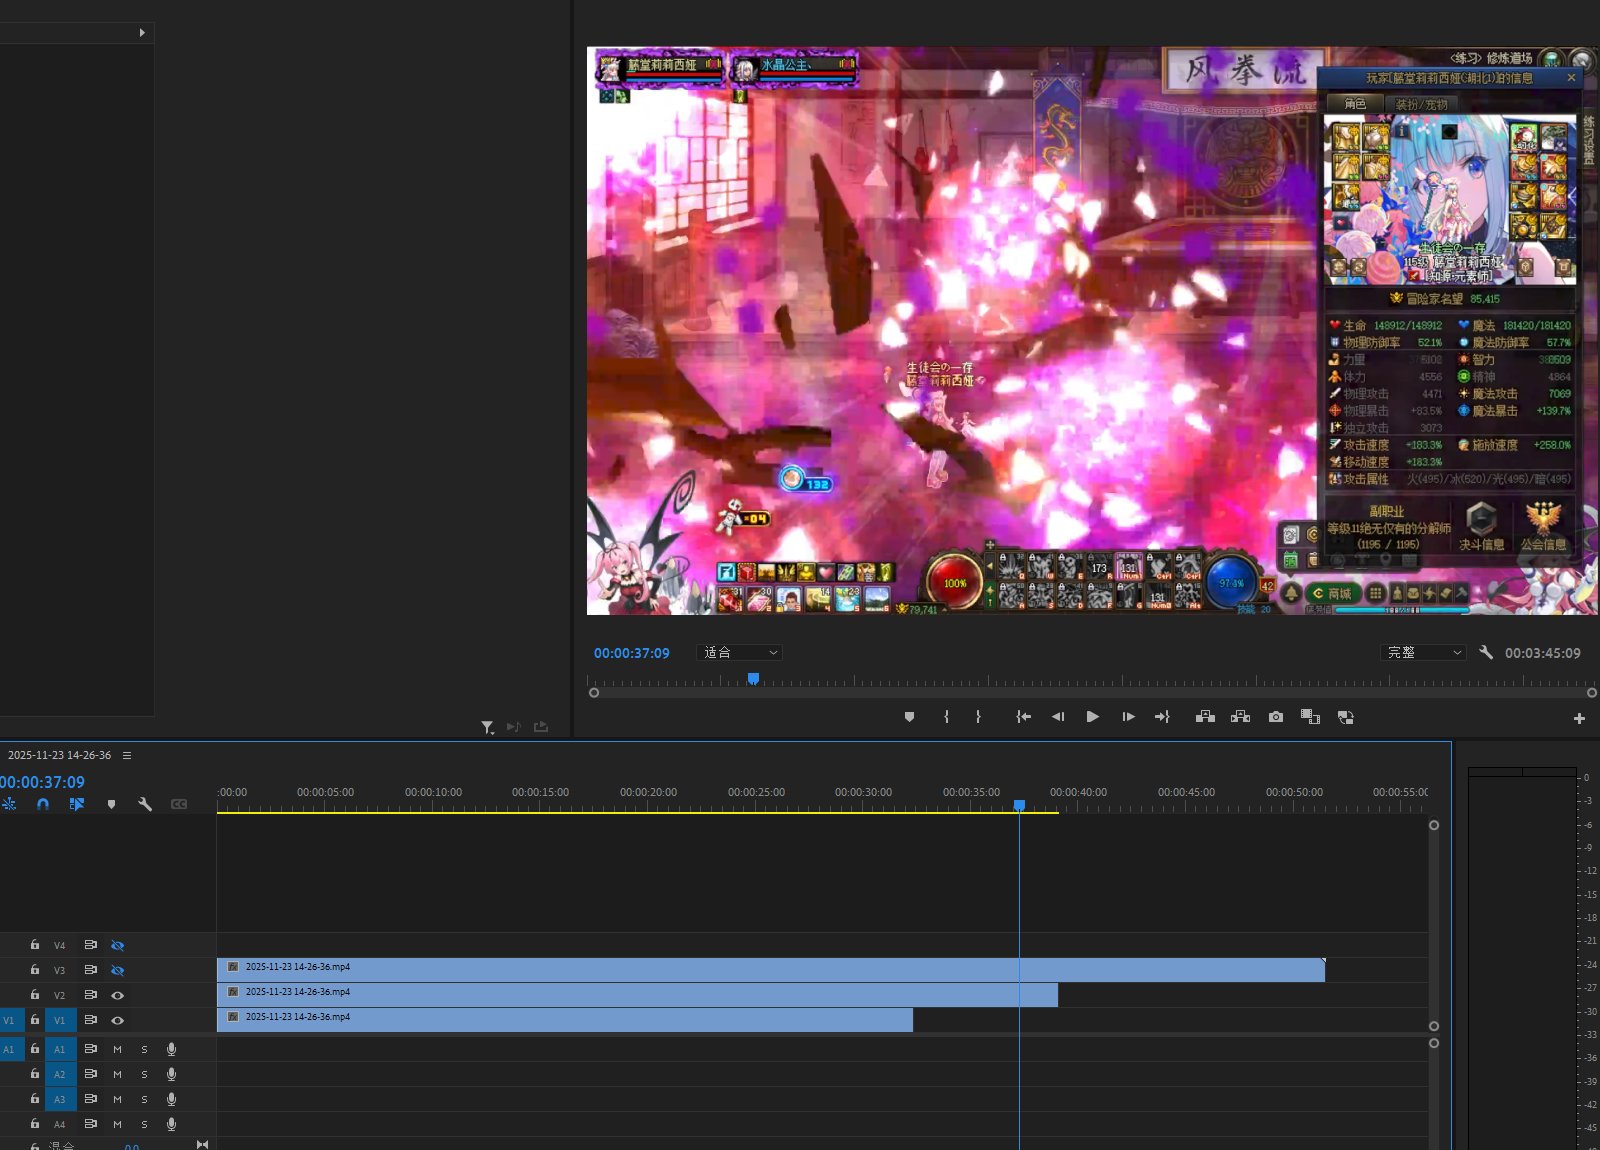Mute audio track A1
Screen dimensions: 1600x1150
pyautogui.click(x=117, y=1049)
